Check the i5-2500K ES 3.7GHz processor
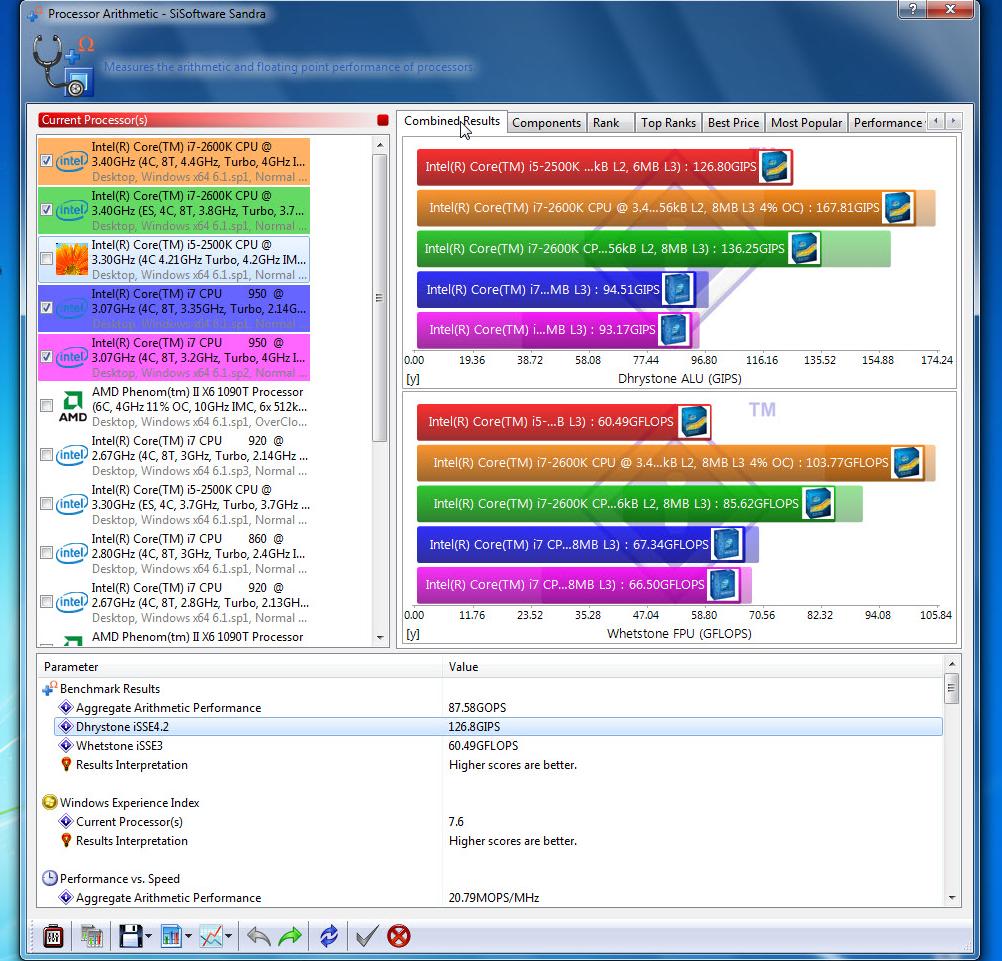 [x=46, y=504]
